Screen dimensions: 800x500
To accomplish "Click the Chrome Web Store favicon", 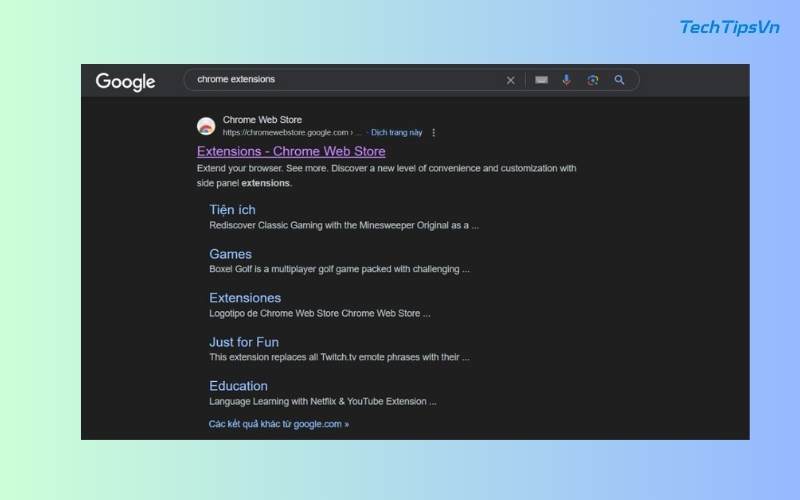I will (x=206, y=126).
